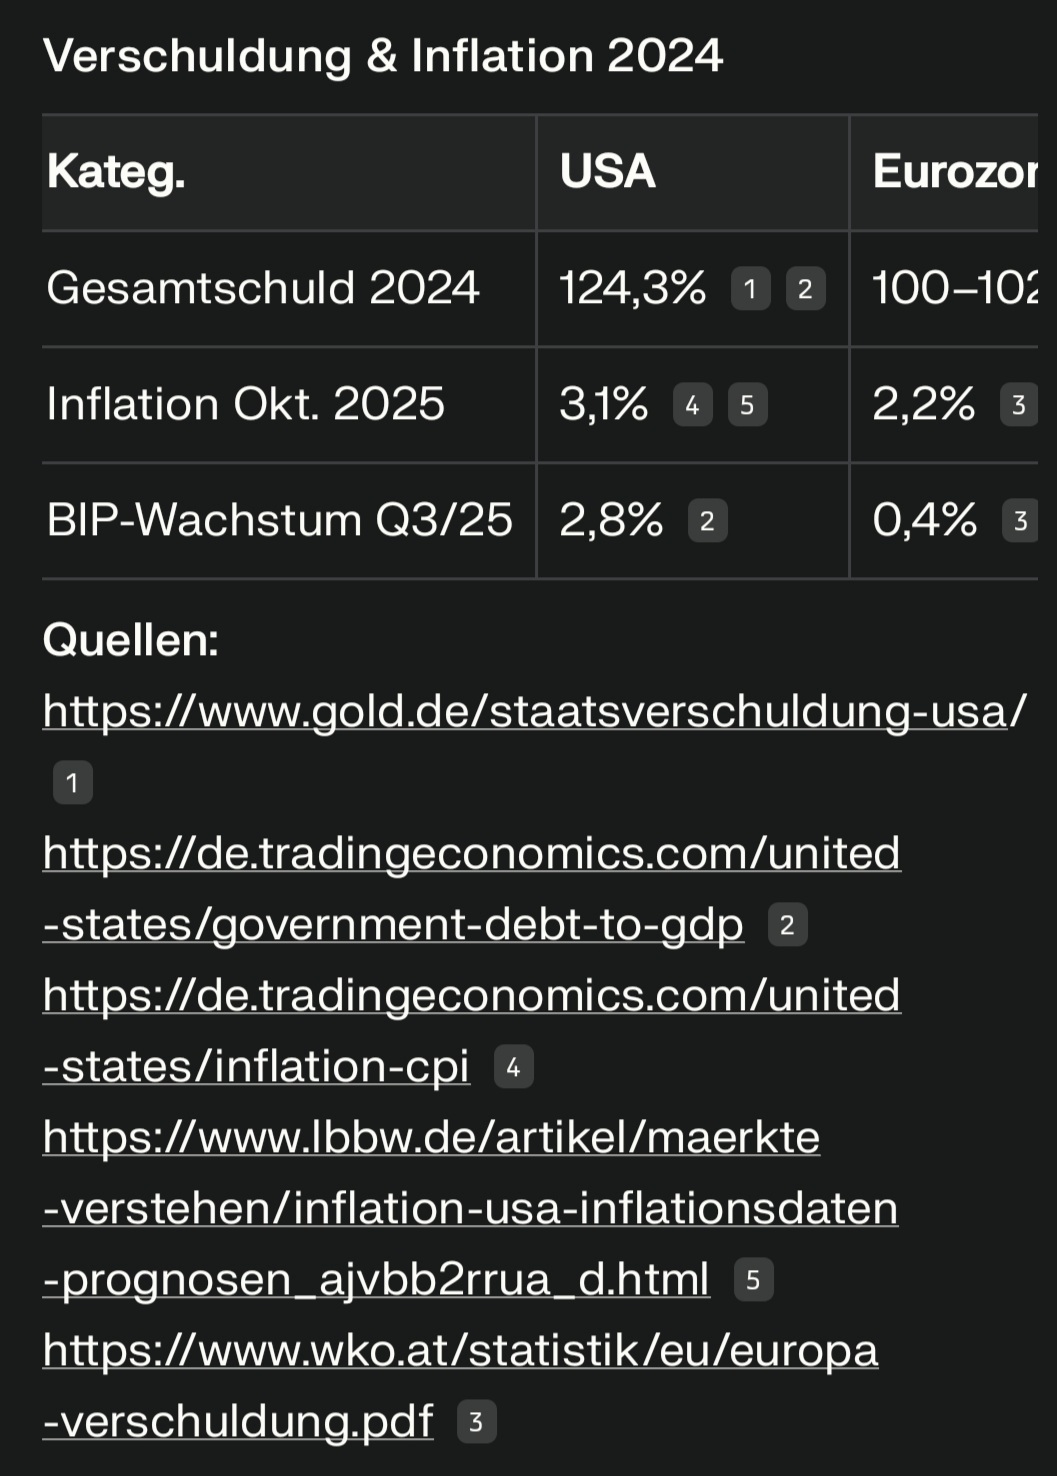Open citation 5 next to 3,1%
Screen dimensions: 1057x1476
(x=747, y=405)
